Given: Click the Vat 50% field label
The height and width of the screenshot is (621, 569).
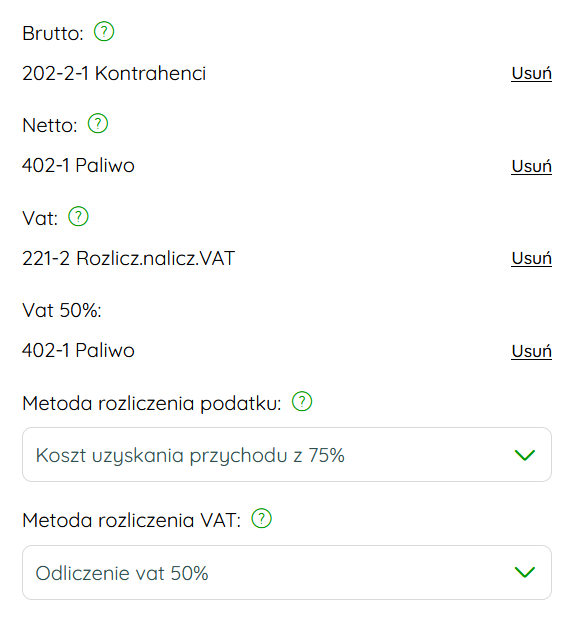Looking at the screenshot, I should pos(62,310).
